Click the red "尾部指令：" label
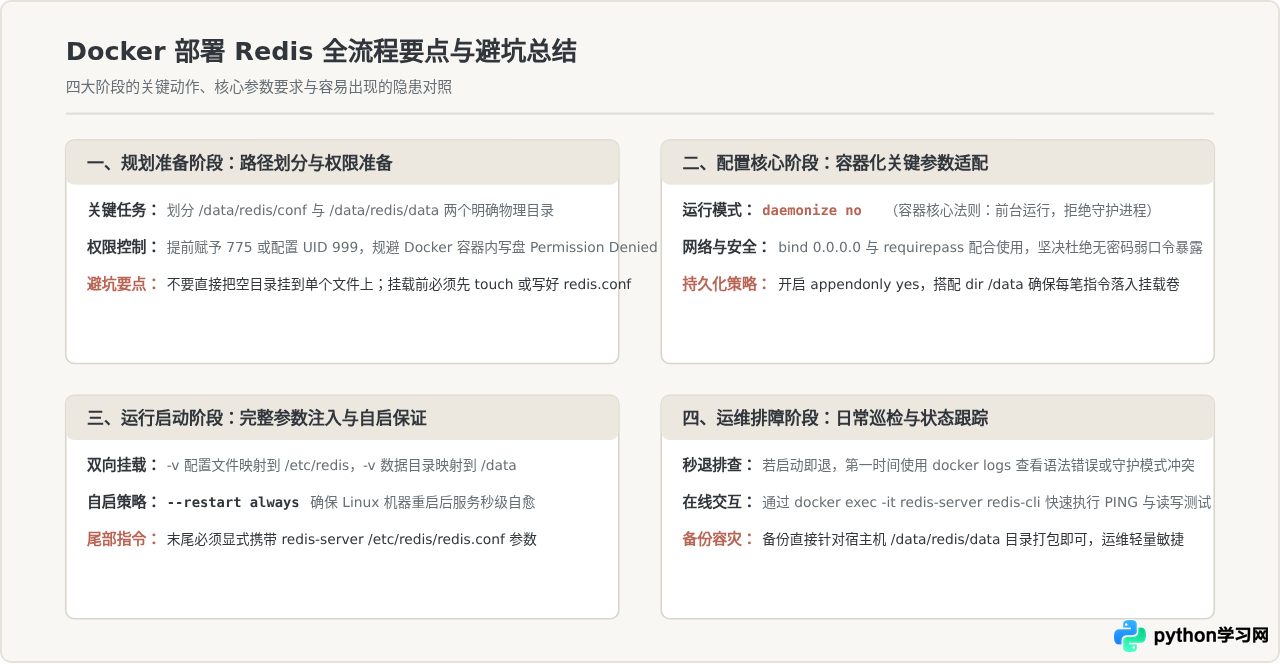 pyautogui.click(x=123, y=539)
